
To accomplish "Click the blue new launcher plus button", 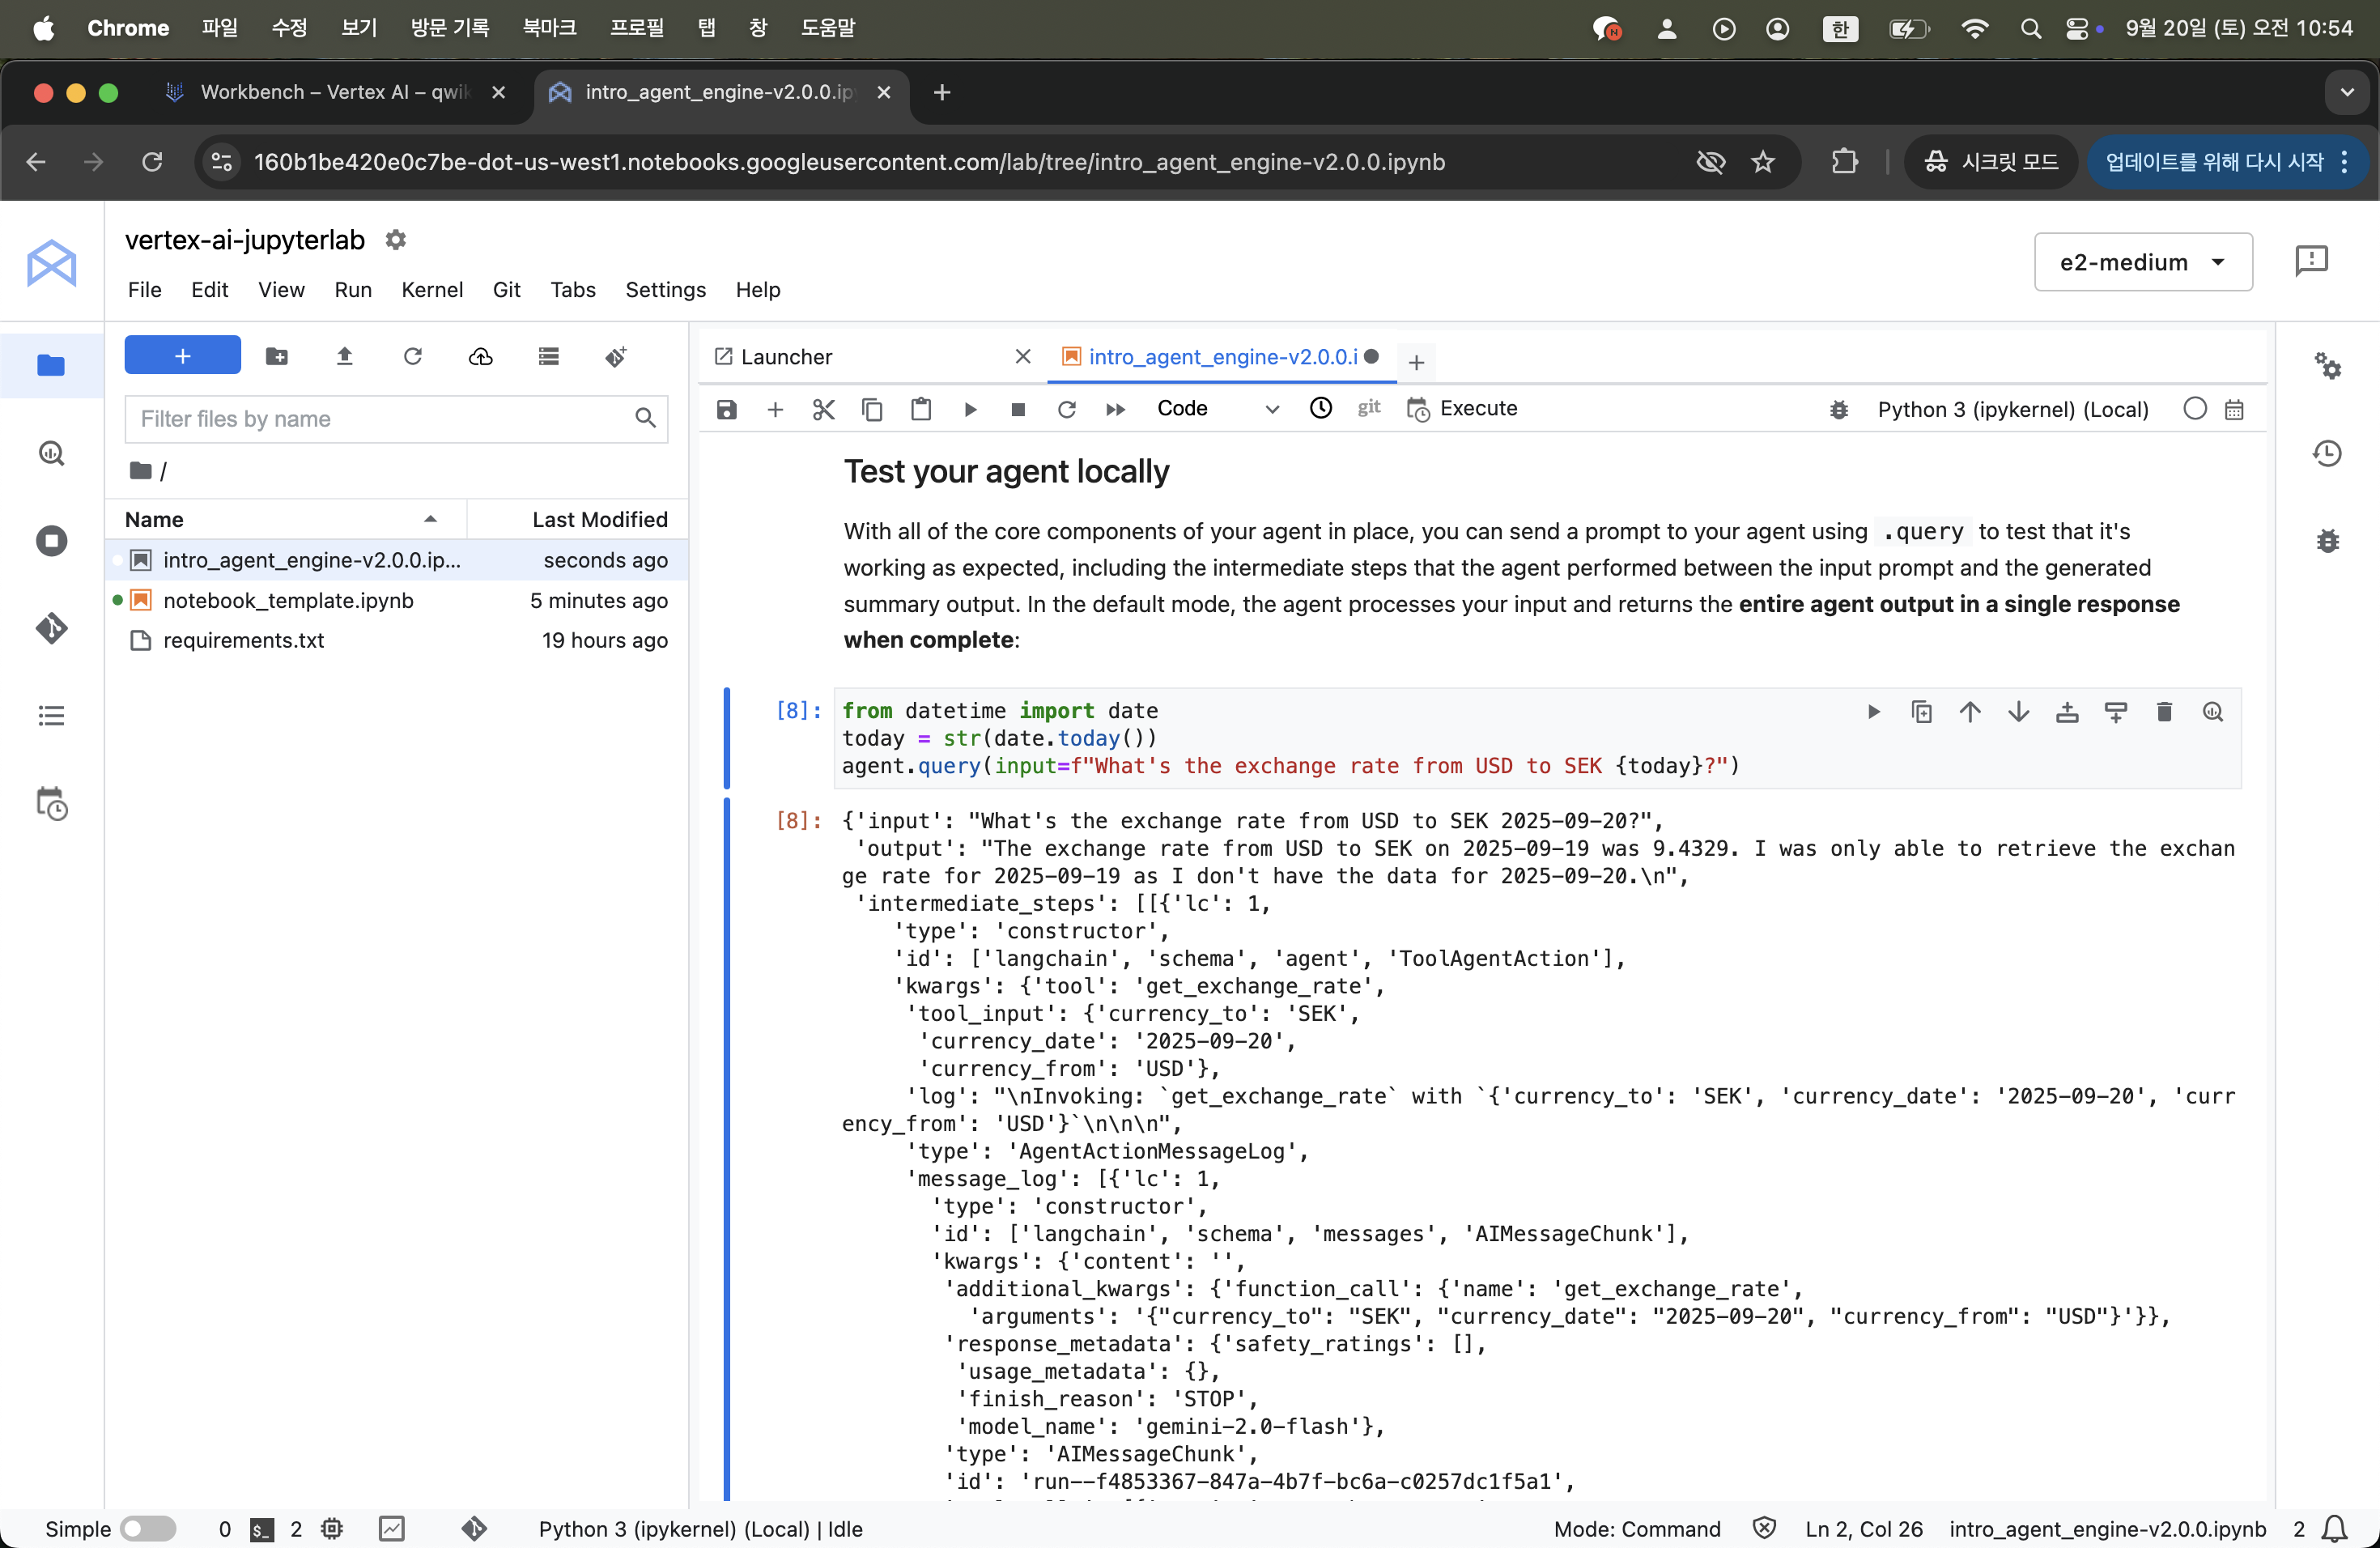I will [182, 356].
